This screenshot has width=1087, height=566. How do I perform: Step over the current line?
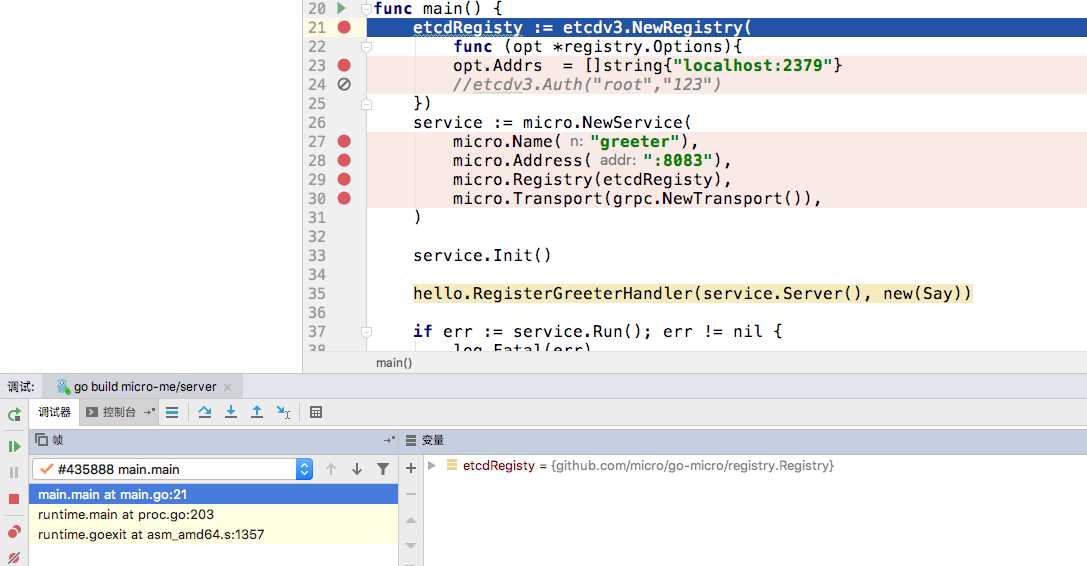[x=205, y=412]
